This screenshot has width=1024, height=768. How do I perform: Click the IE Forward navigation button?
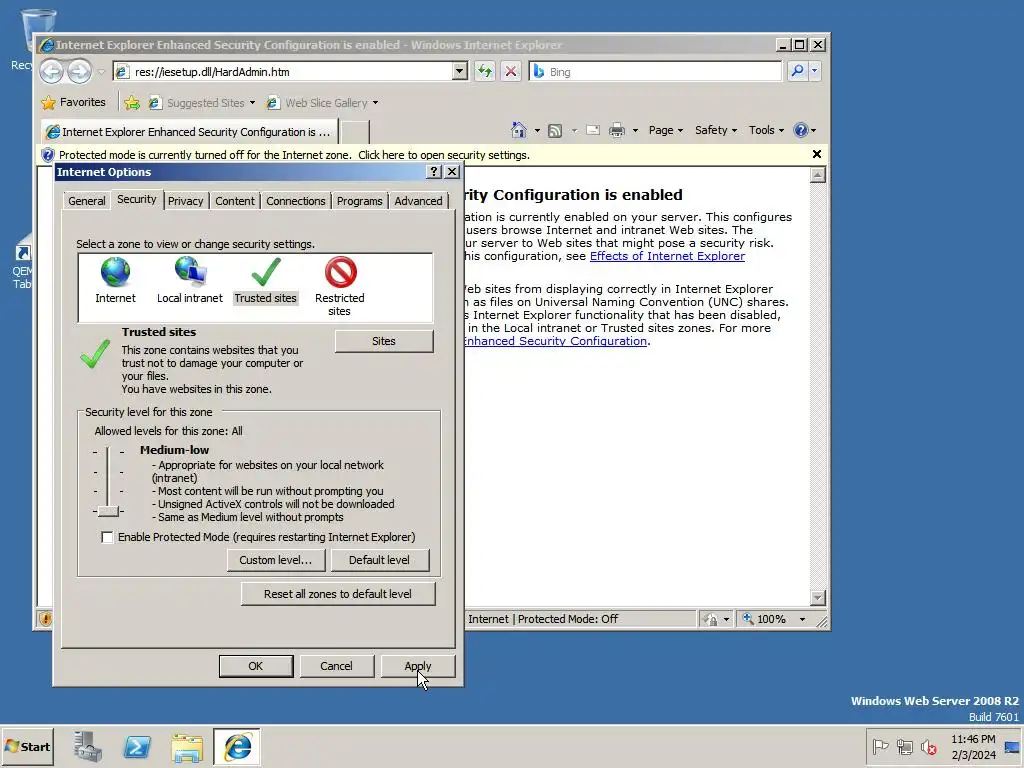click(79, 71)
